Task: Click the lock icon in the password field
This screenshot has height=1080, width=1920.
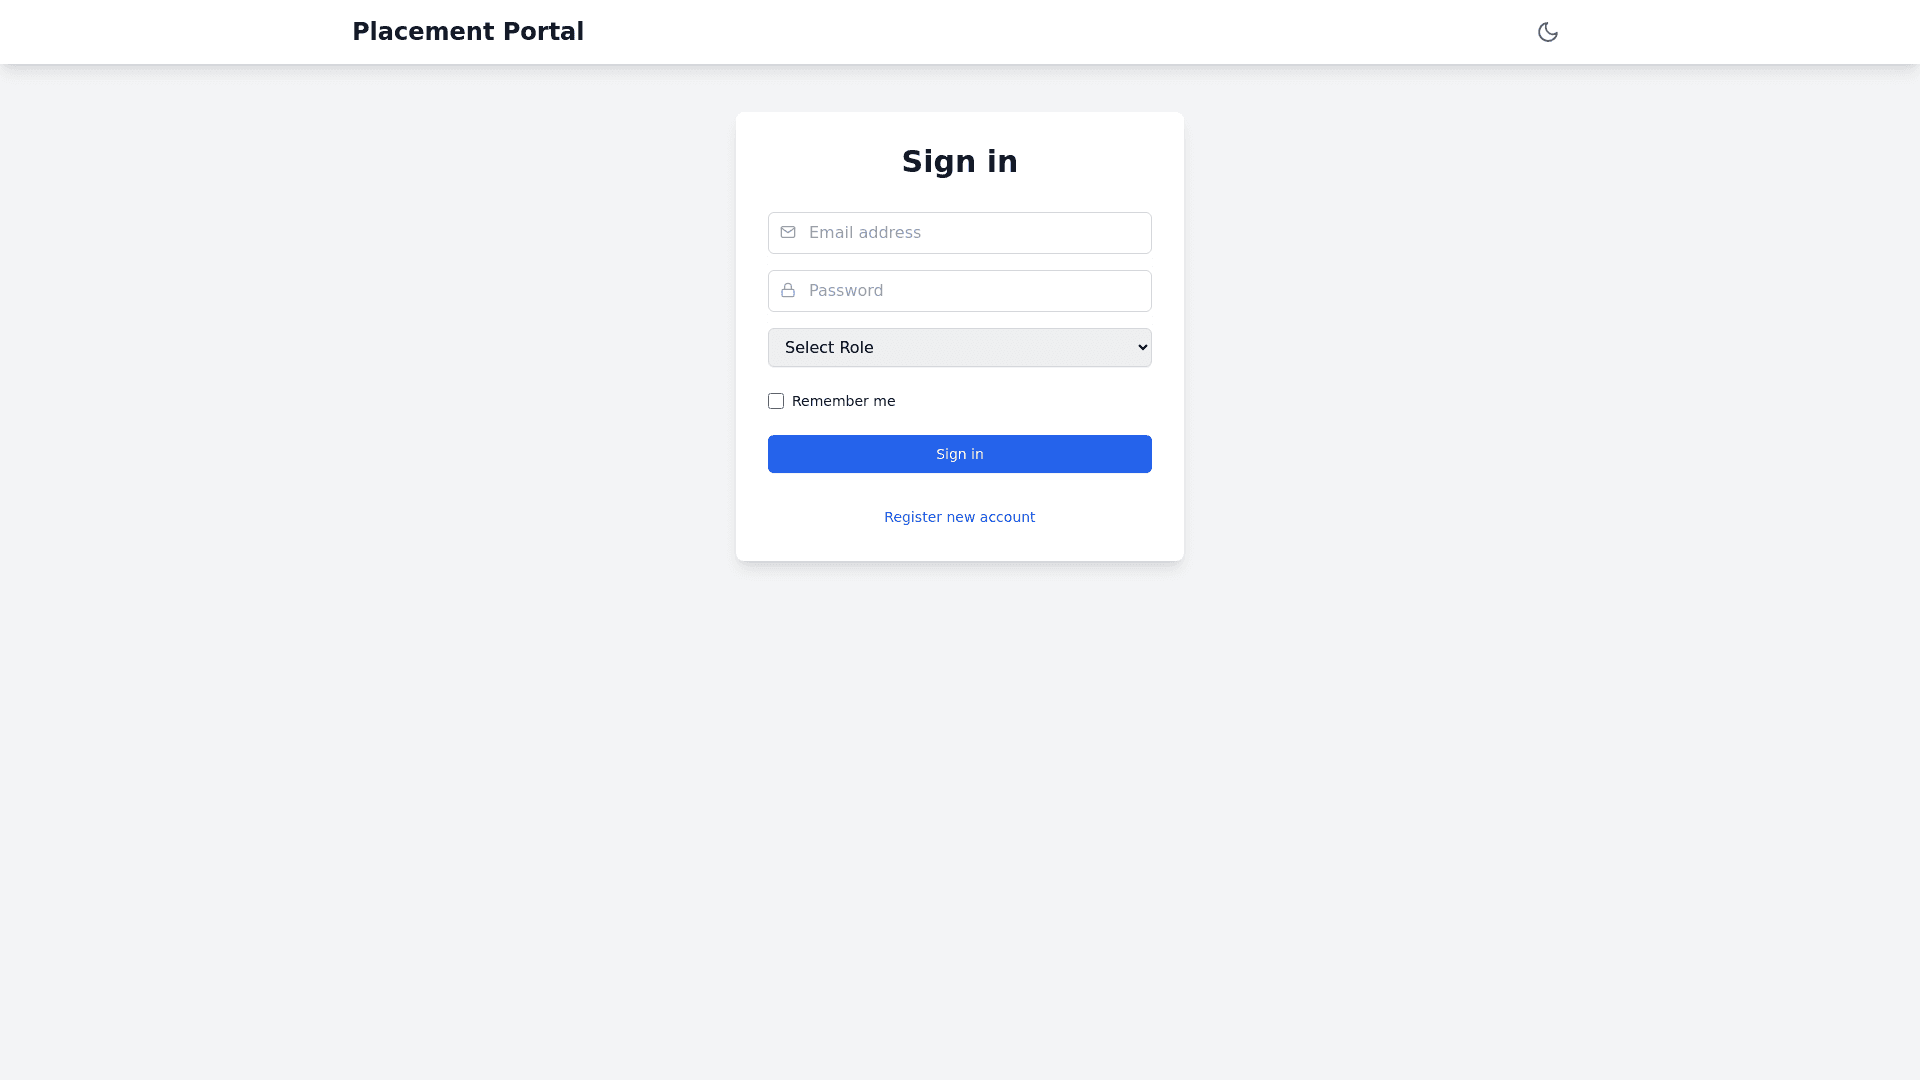Action: pyautogui.click(x=788, y=290)
